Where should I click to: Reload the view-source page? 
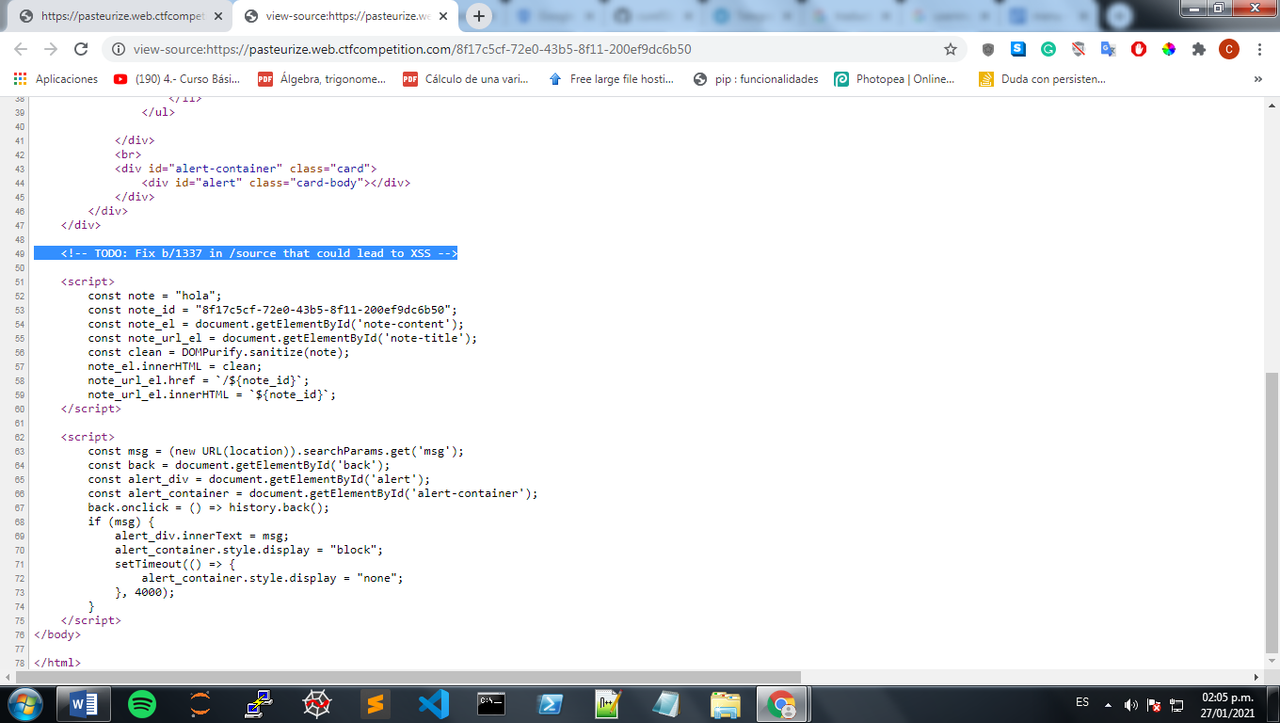(x=81, y=49)
